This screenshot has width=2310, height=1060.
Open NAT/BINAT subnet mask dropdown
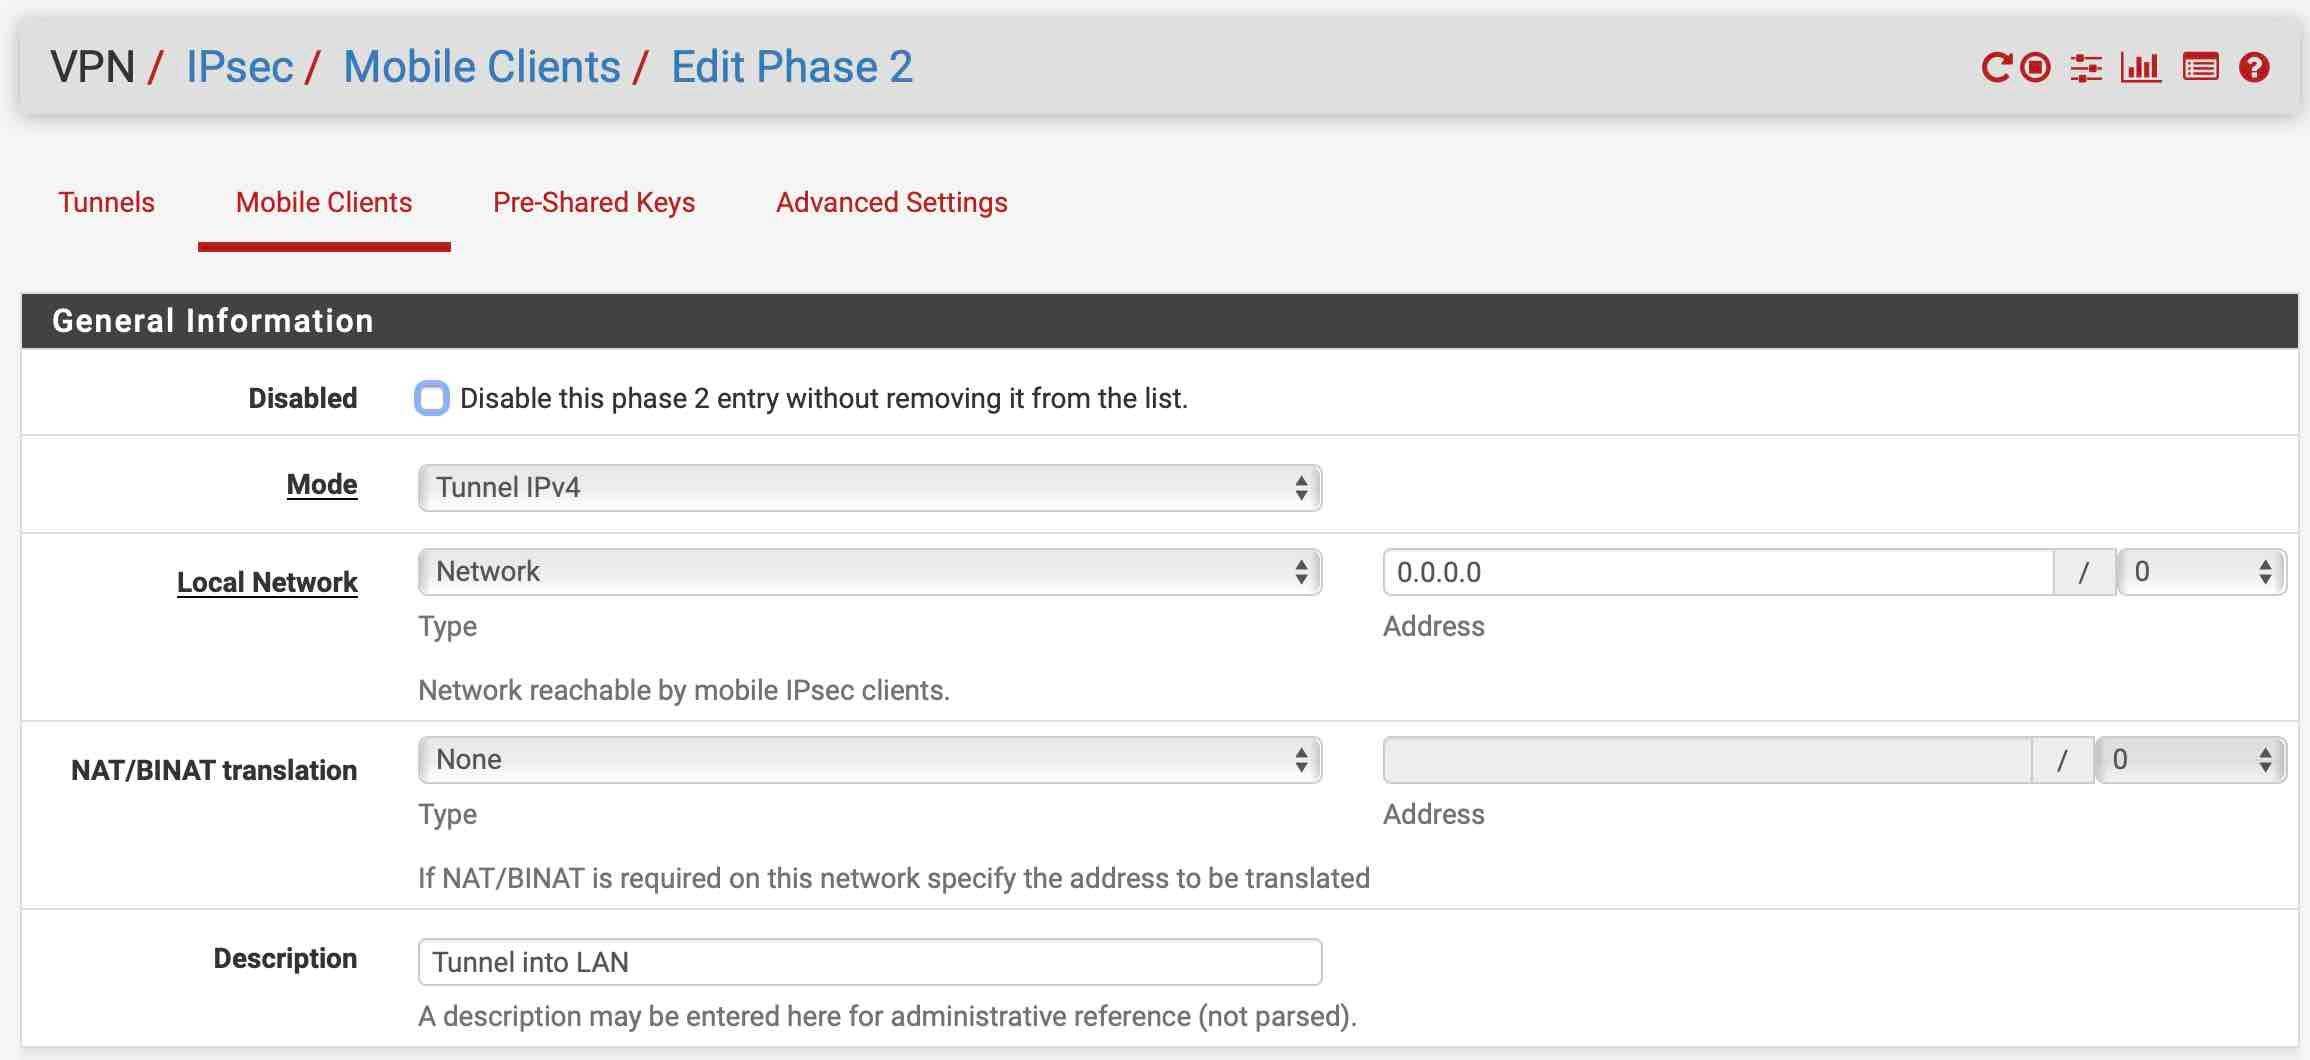pos(2190,760)
